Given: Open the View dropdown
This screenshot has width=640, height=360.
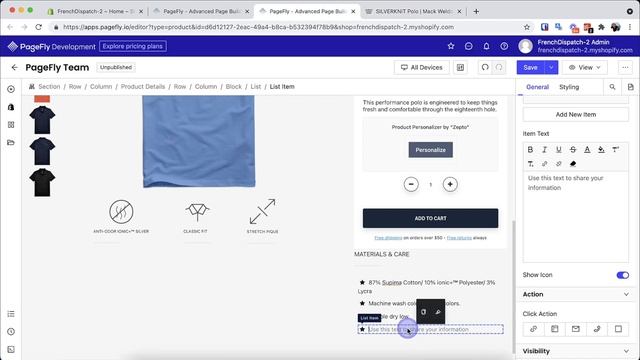Looking at the screenshot, I should point(584,67).
